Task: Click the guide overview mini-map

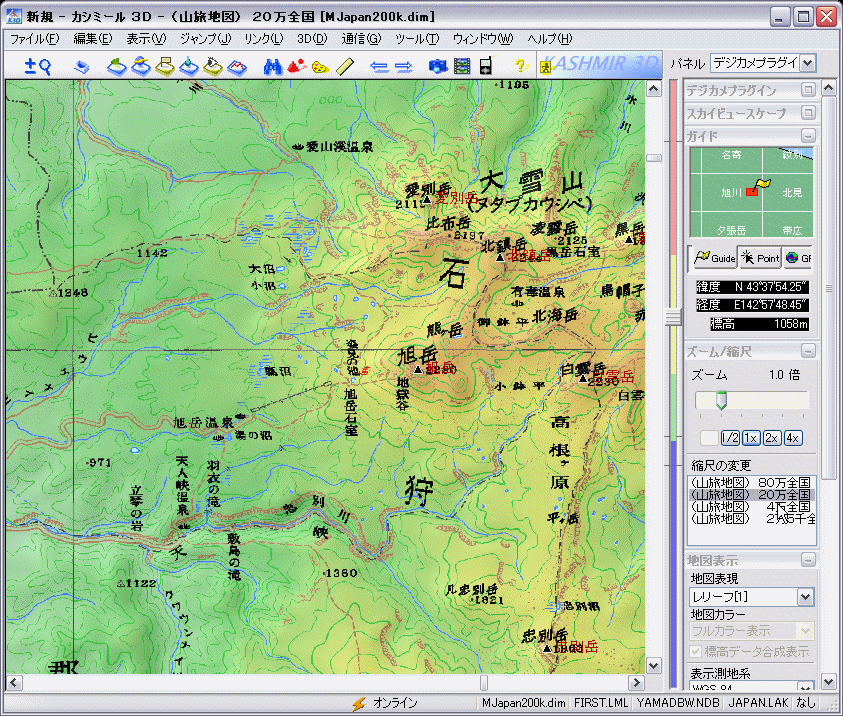Action: pyautogui.click(x=751, y=192)
